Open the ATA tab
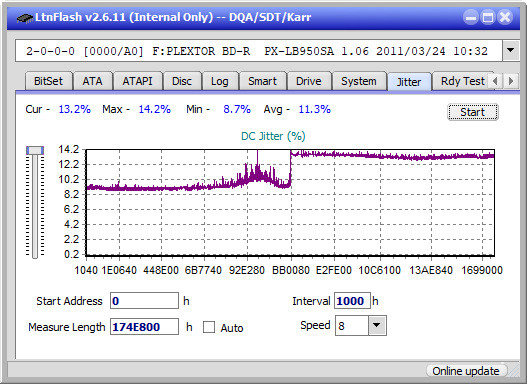The height and width of the screenshot is (384, 527). click(x=92, y=81)
